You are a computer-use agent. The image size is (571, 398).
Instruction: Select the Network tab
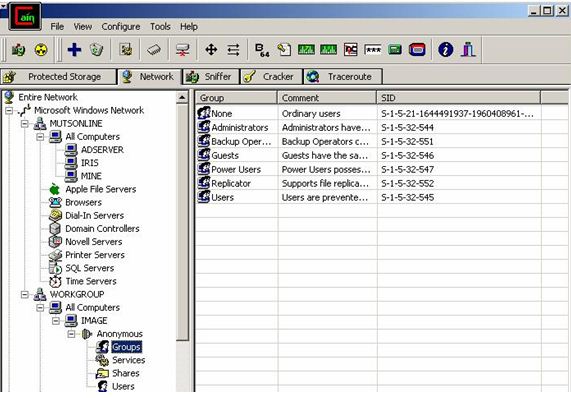tap(149, 77)
